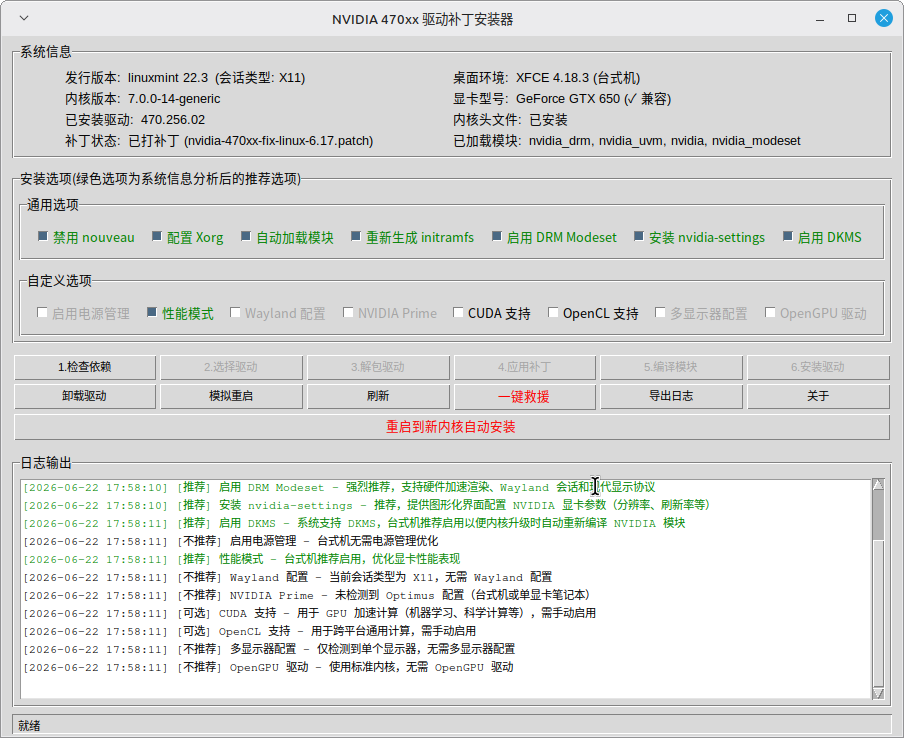Click the greyed-out OpenGPU 驱动 checkbox

click(770, 312)
